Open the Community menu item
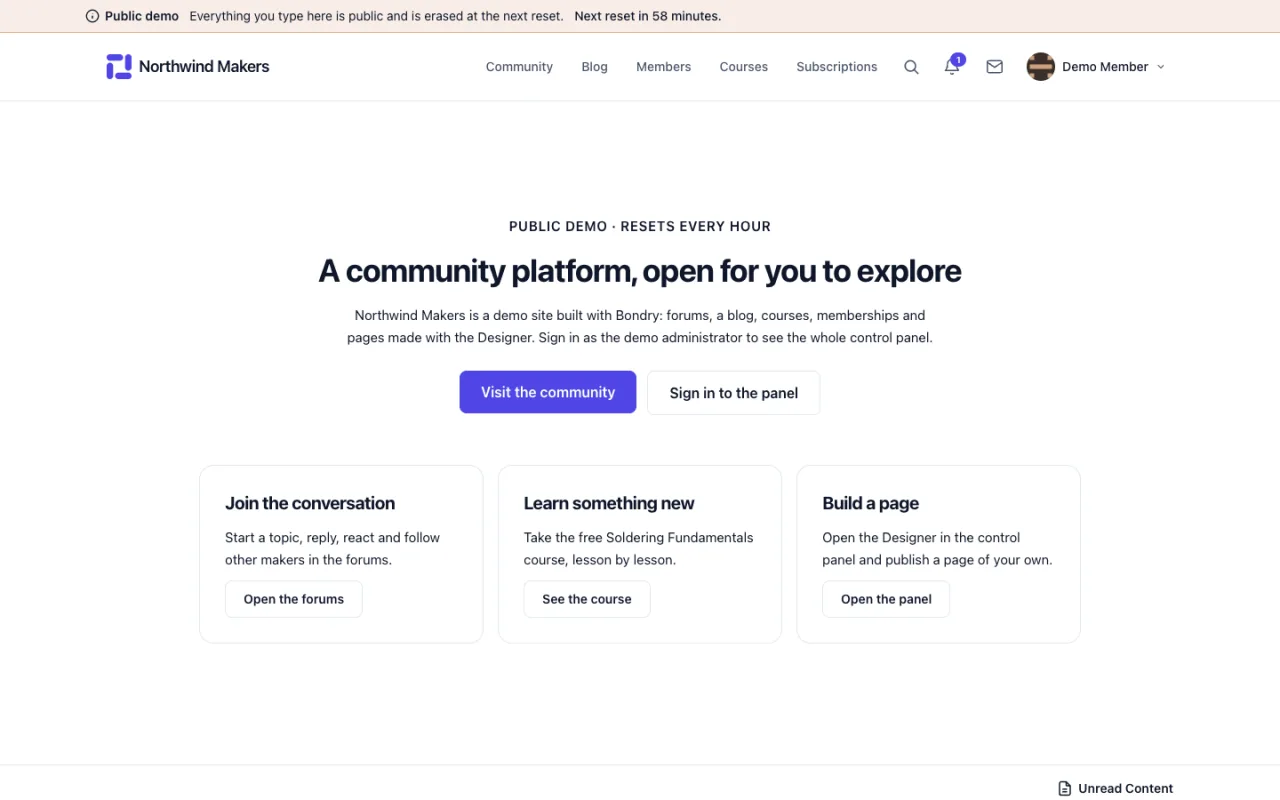This screenshot has height=800, width=1280. (x=519, y=67)
